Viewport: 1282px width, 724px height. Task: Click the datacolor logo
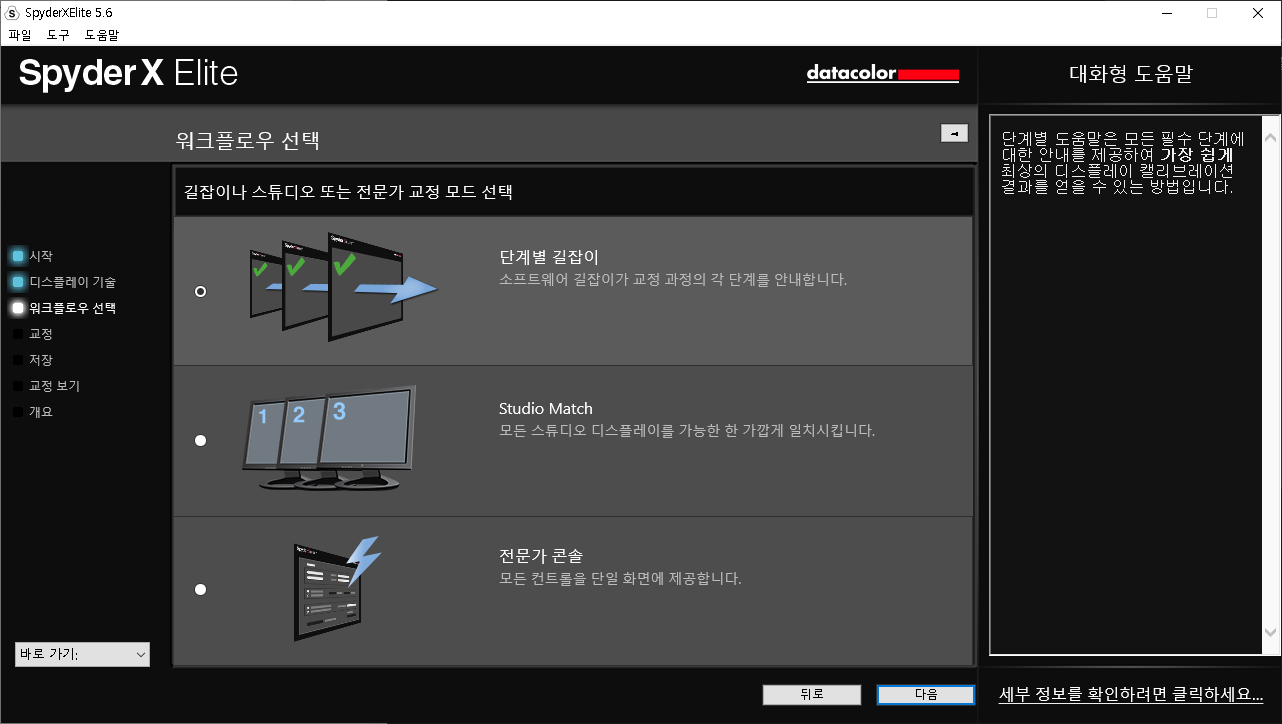[883, 74]
